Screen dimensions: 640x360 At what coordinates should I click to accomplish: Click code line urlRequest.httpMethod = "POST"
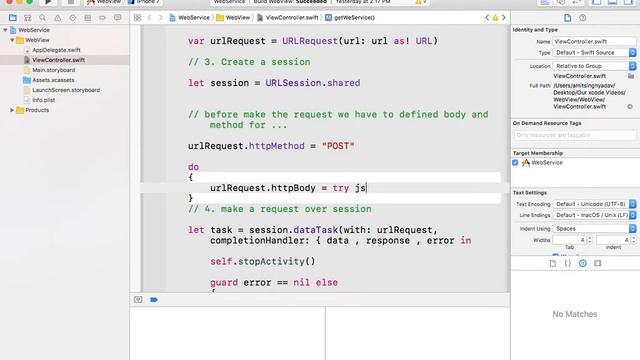(271, 146)
